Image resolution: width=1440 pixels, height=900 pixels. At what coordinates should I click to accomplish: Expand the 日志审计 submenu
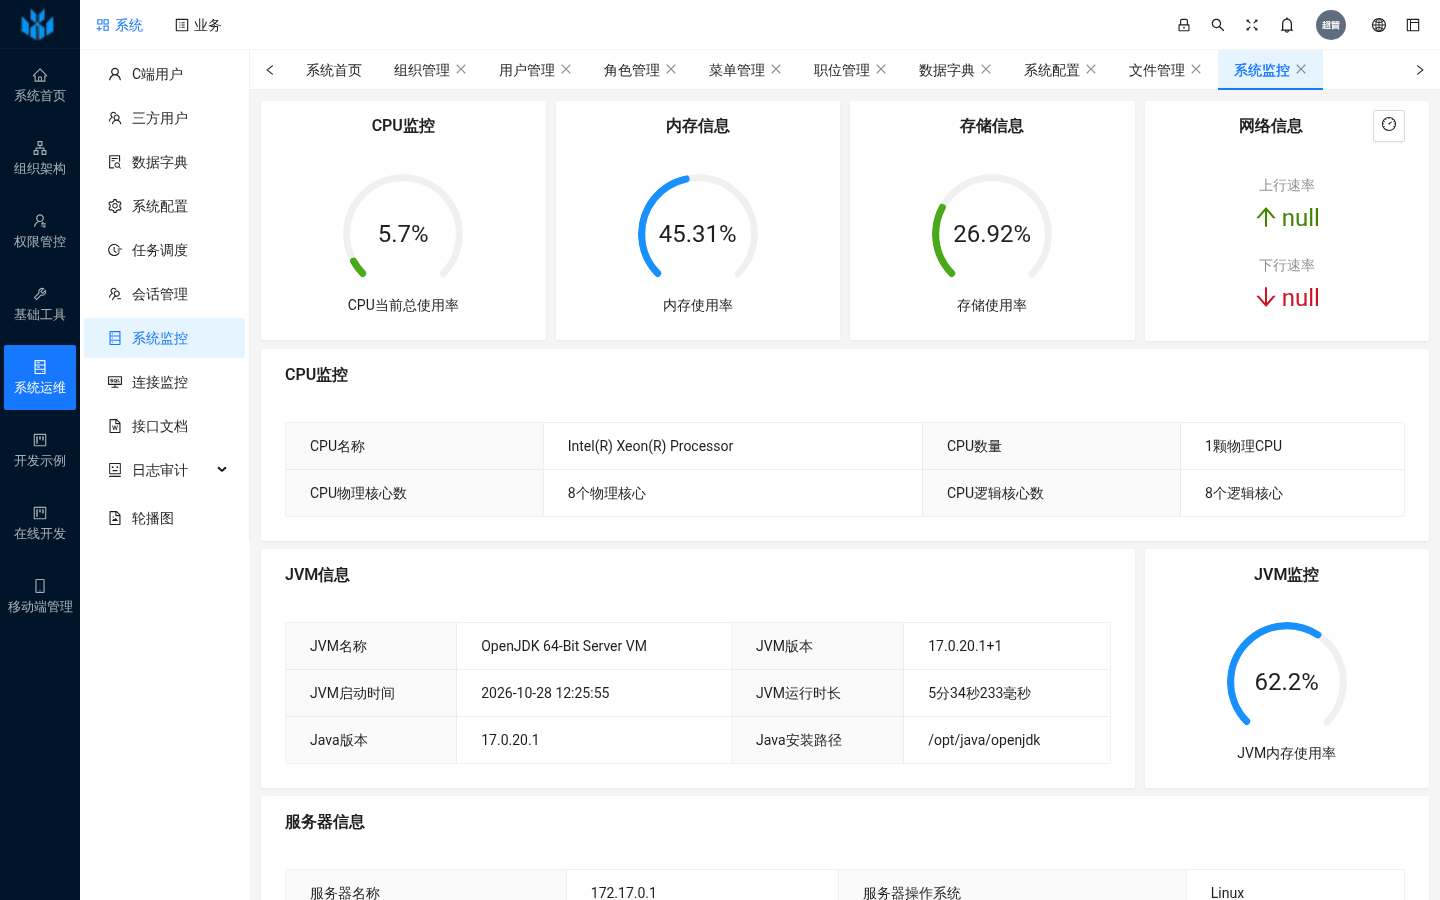[165, 470]
